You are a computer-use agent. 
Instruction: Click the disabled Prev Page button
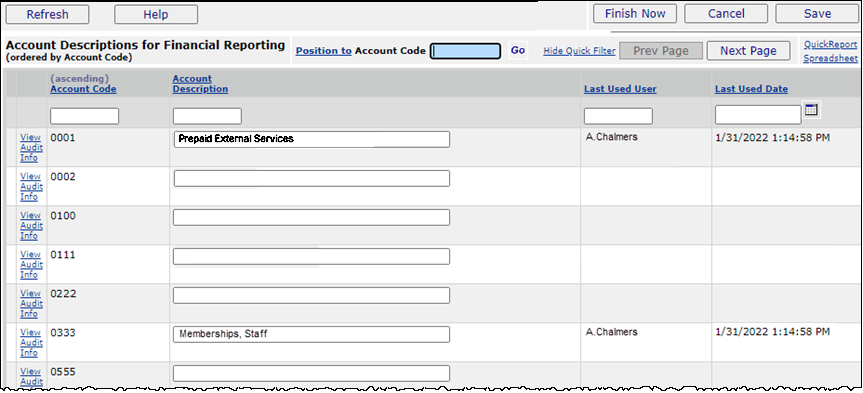pos(661,51)
